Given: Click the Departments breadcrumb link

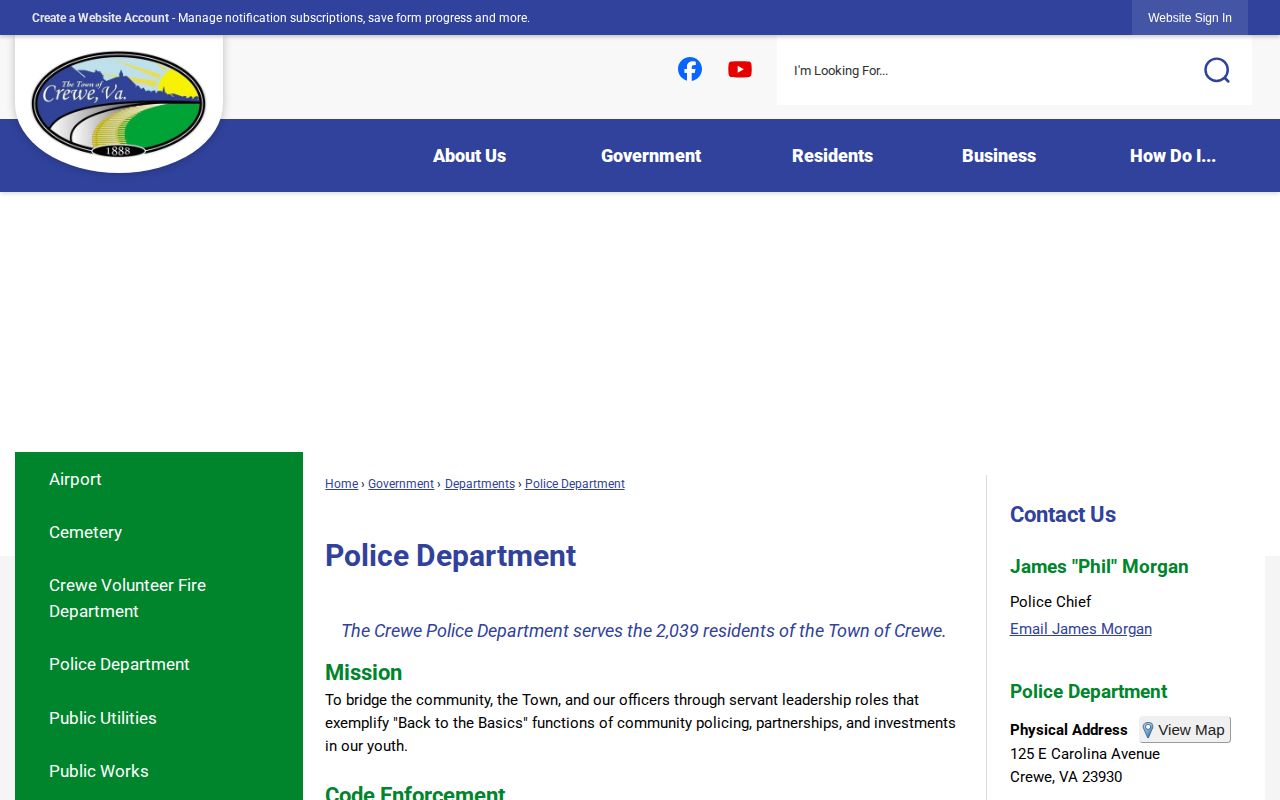Looking at the screenshot, I should [480, 484].
